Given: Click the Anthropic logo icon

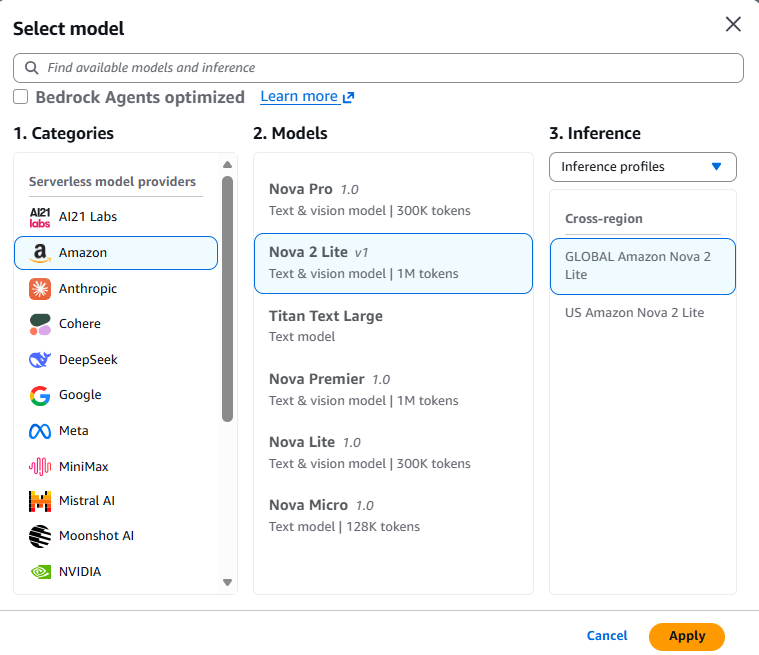Looking at the screenshot, I should tap(40, 289).
